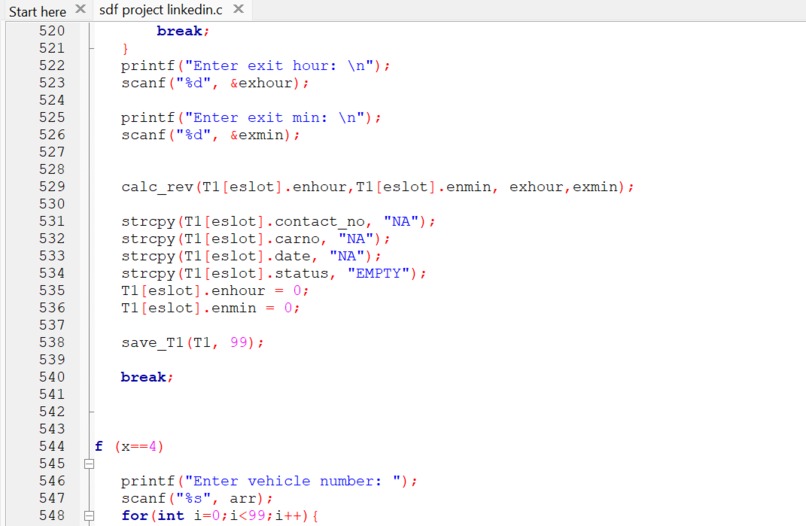Click the (x==4) condition on line 544
The width and height of the screenshot is (806, 526).
[x=139, y=447]
